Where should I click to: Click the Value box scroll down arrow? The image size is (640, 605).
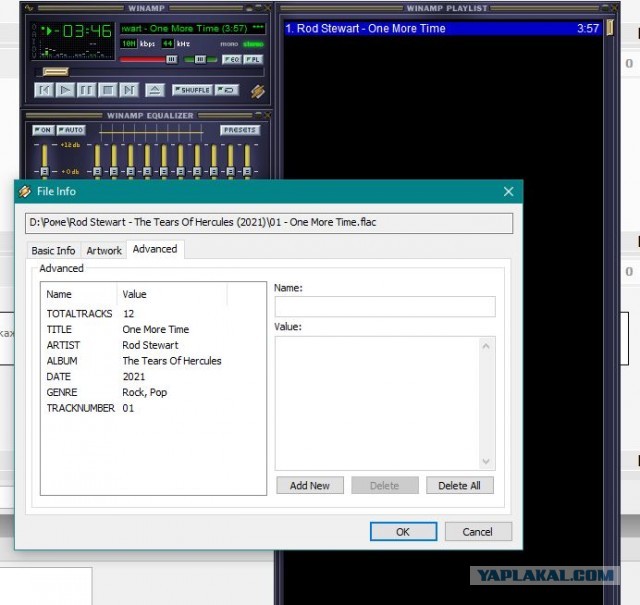pyautogui.click(x=486, y=461)
